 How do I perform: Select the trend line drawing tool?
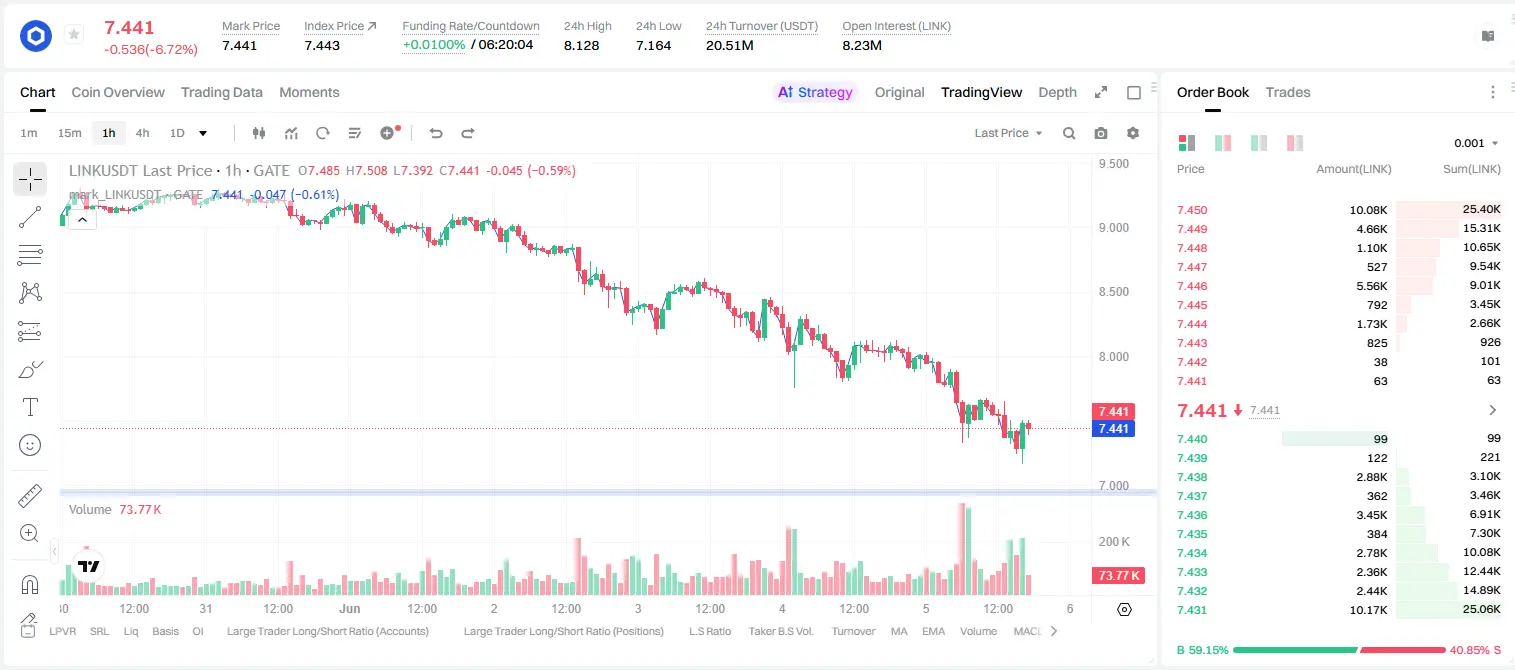(x=30, y=217)
